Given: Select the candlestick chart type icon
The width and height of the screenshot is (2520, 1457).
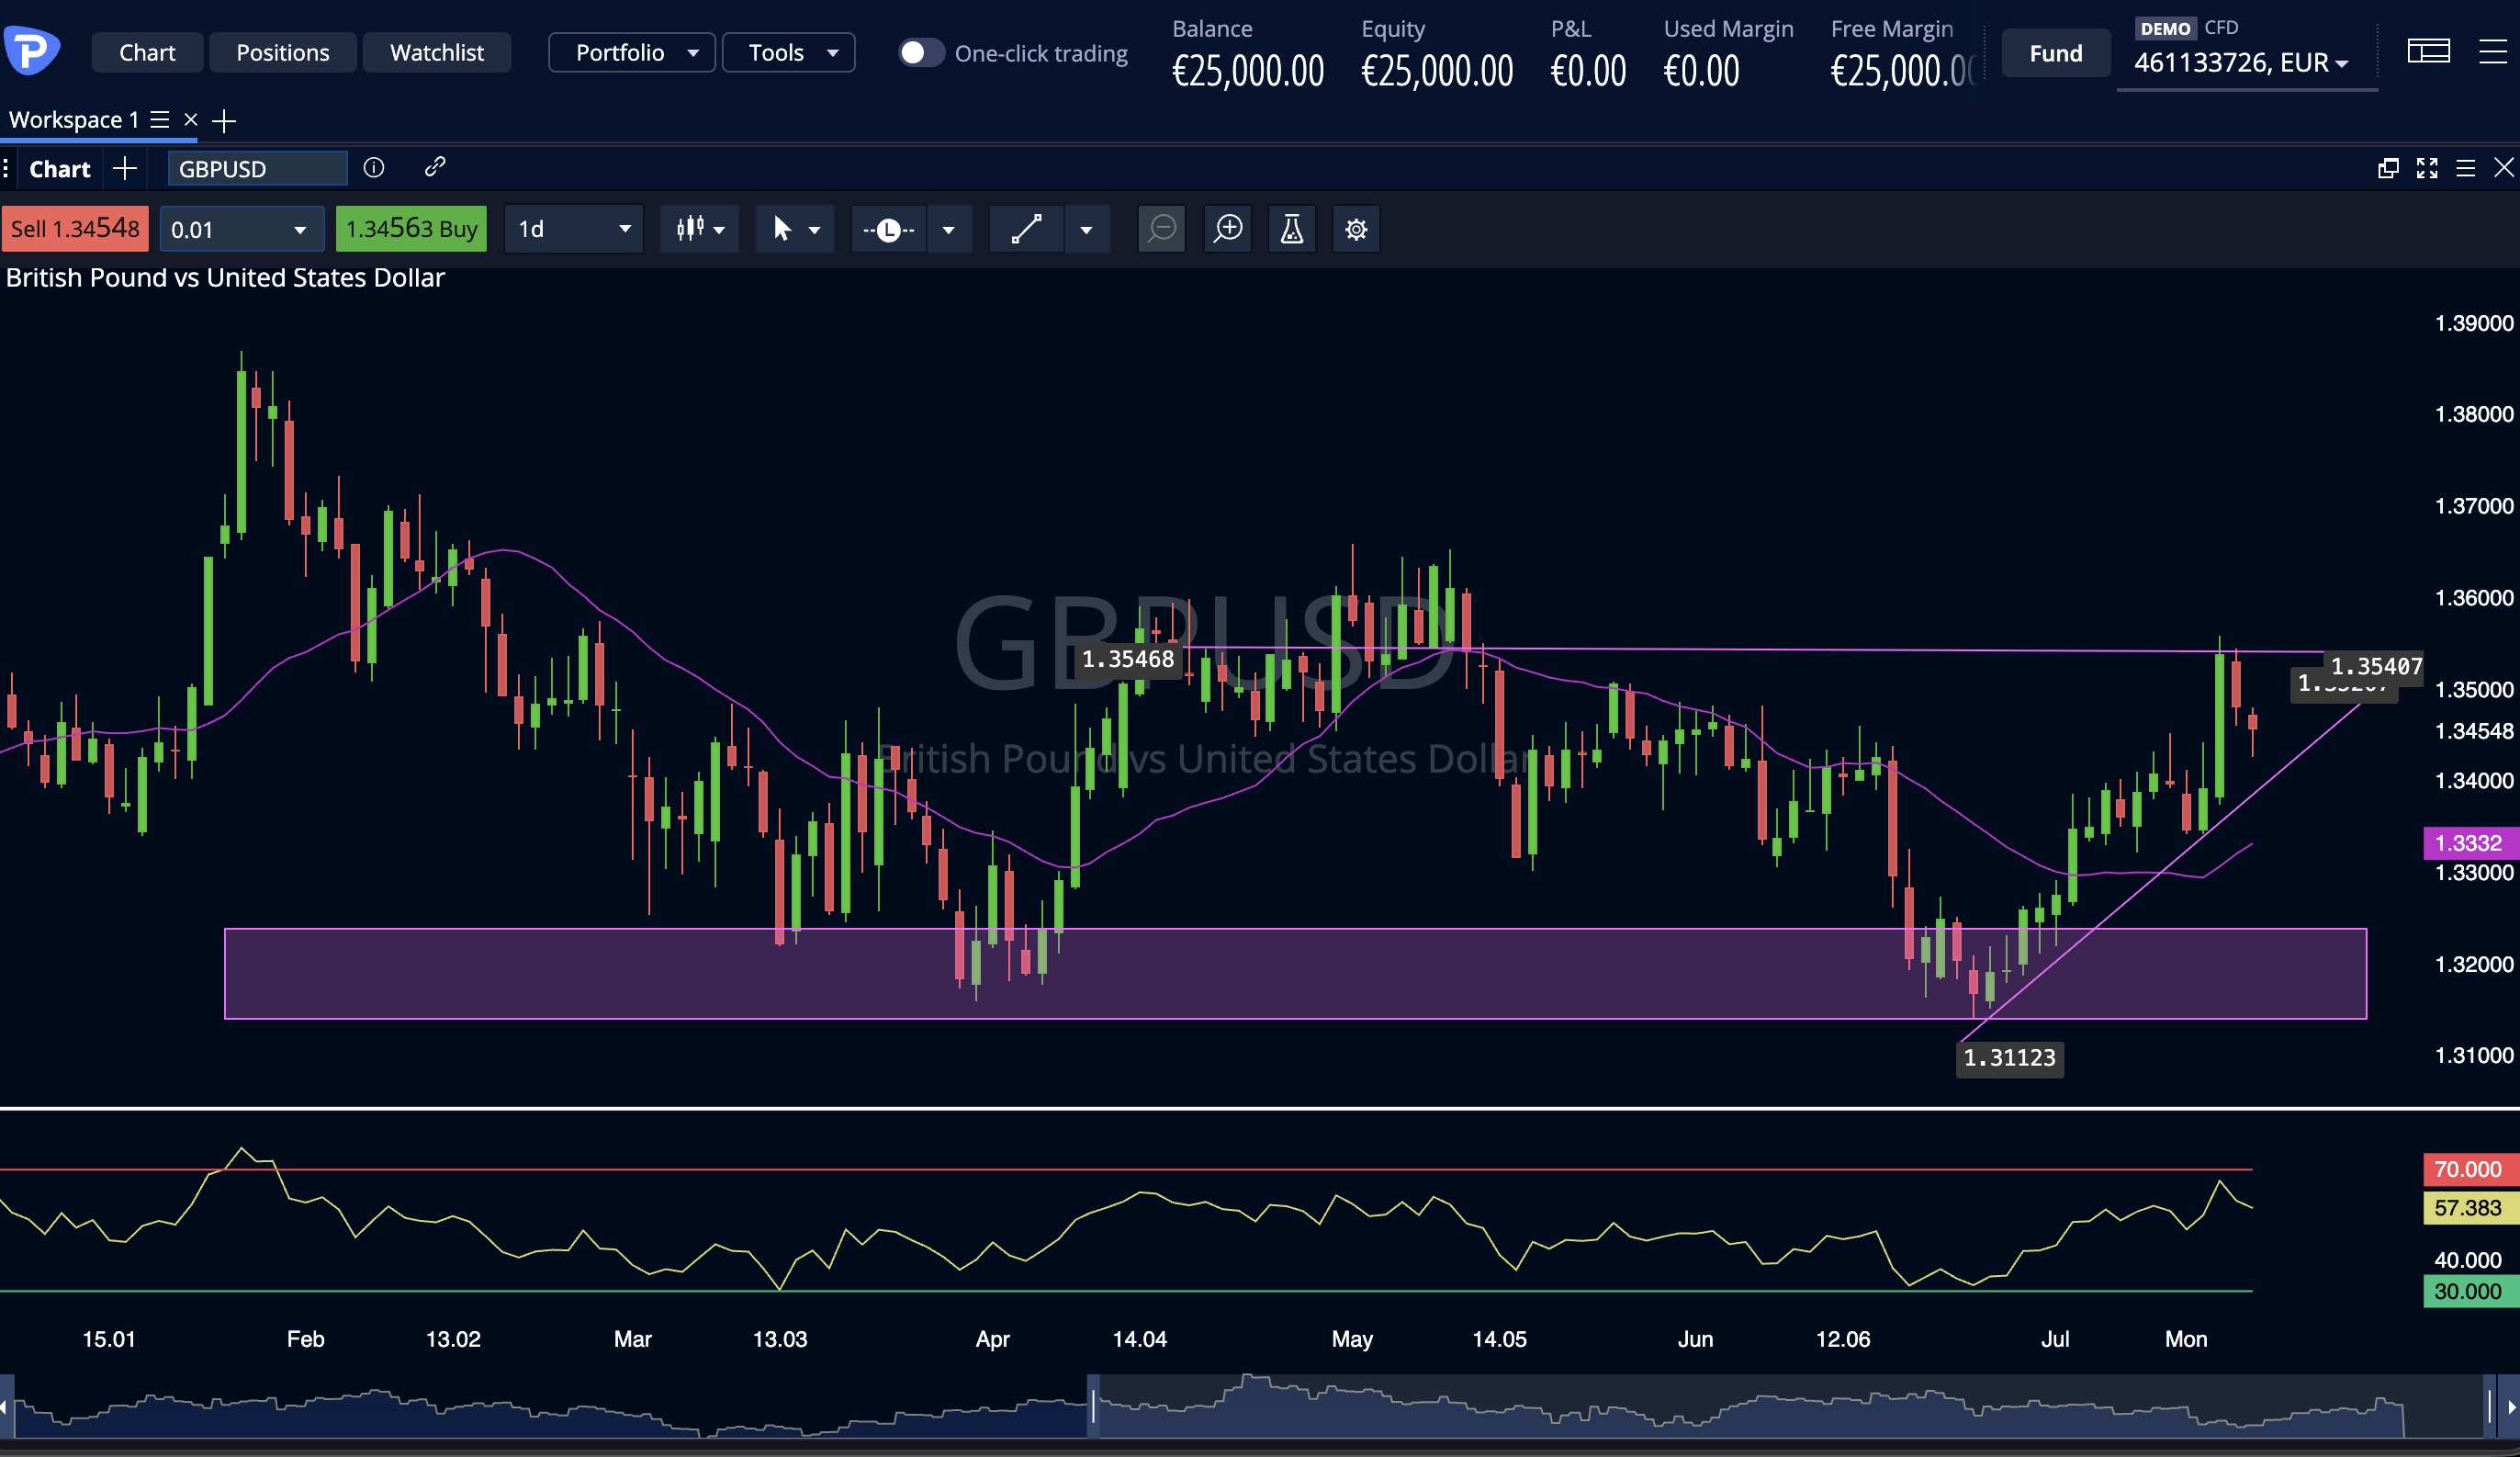Looking at the screenshot, I should pyautogui.click(x=690, y=229).
